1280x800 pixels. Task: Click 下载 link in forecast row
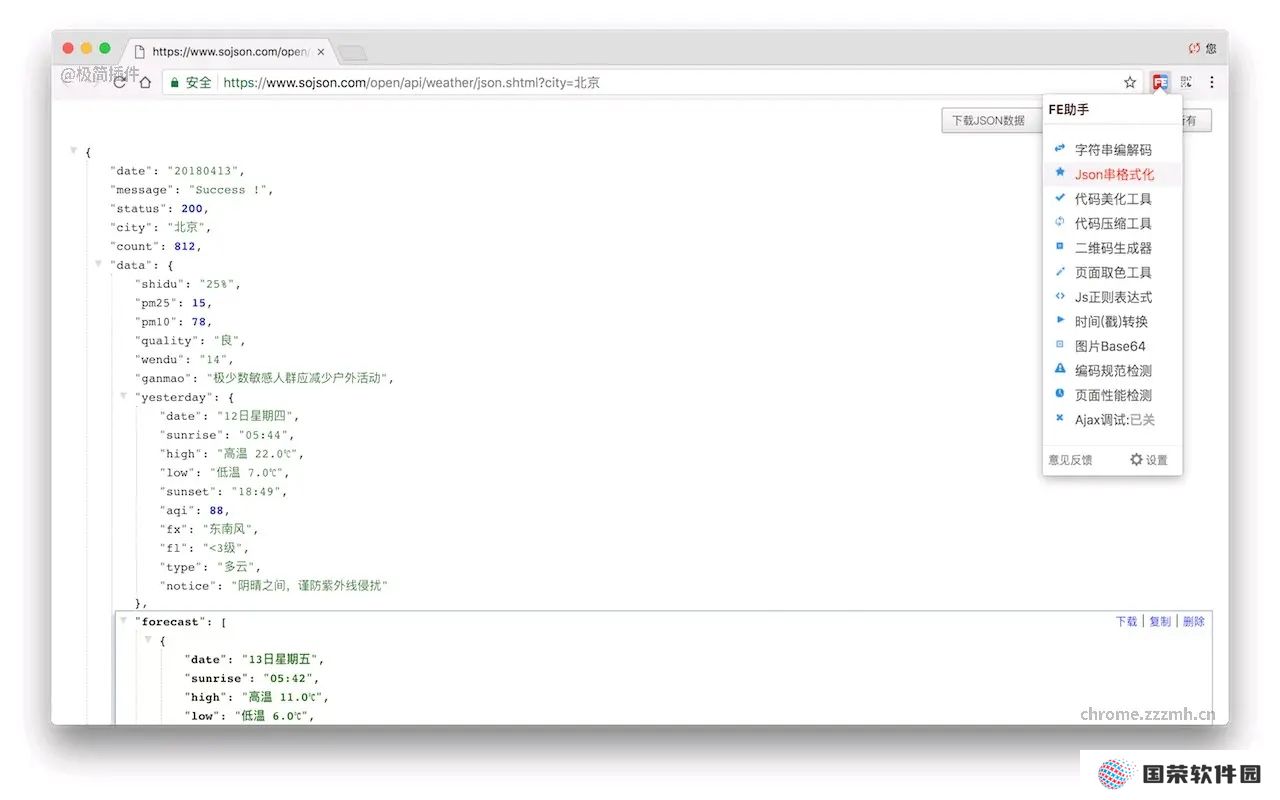pos(1126,621)
